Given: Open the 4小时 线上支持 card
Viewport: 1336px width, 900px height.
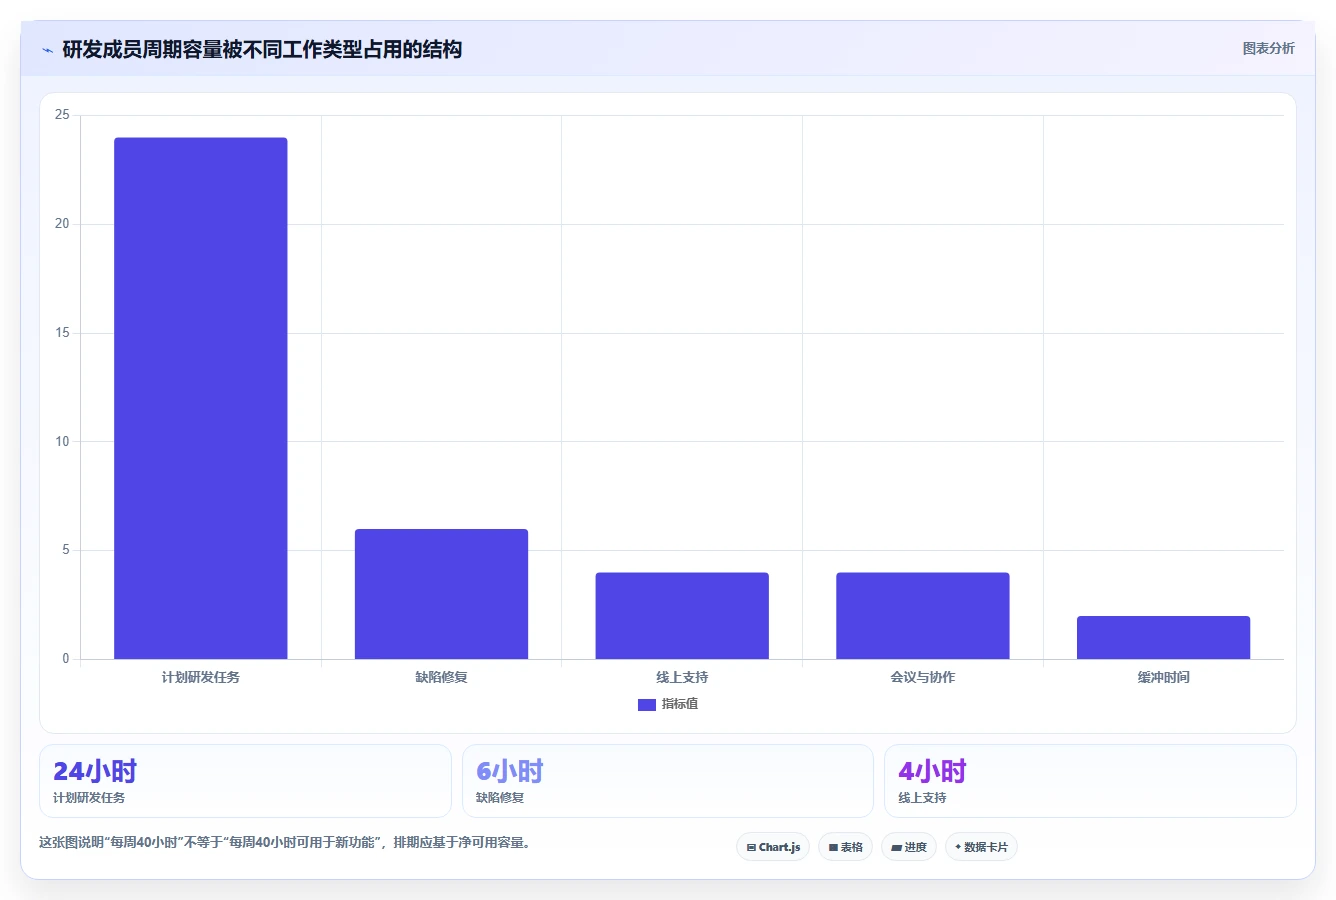Looking at the screenshot, I should [x=1090, y=781].
